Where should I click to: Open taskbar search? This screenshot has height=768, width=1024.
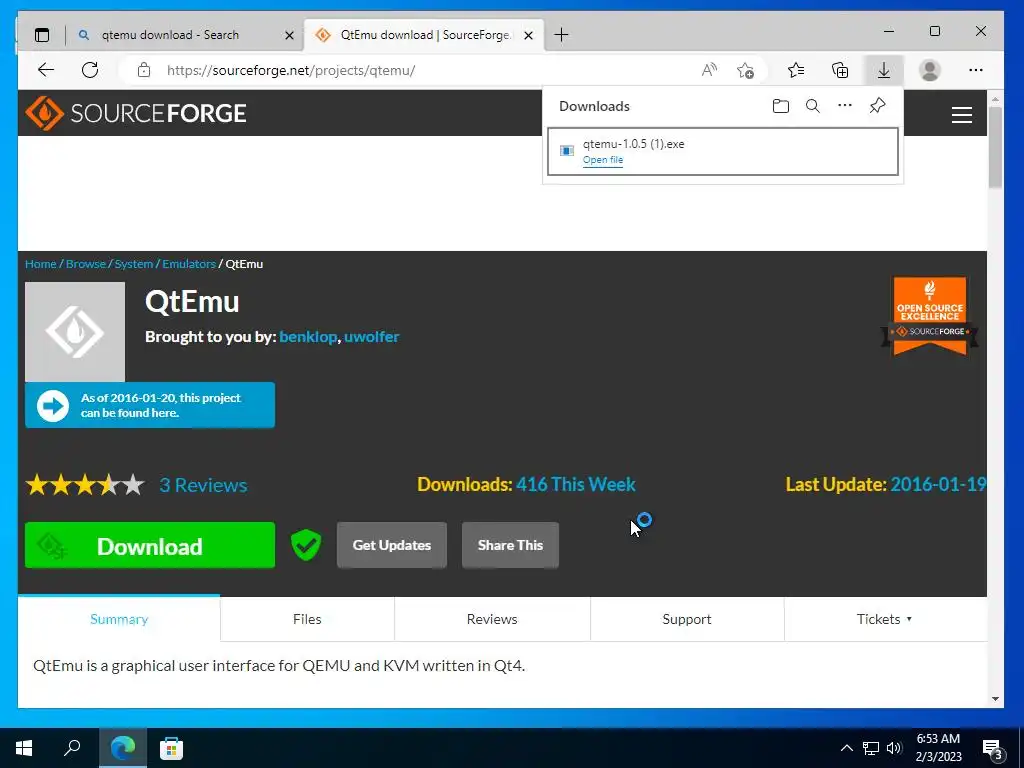(72, 748)
